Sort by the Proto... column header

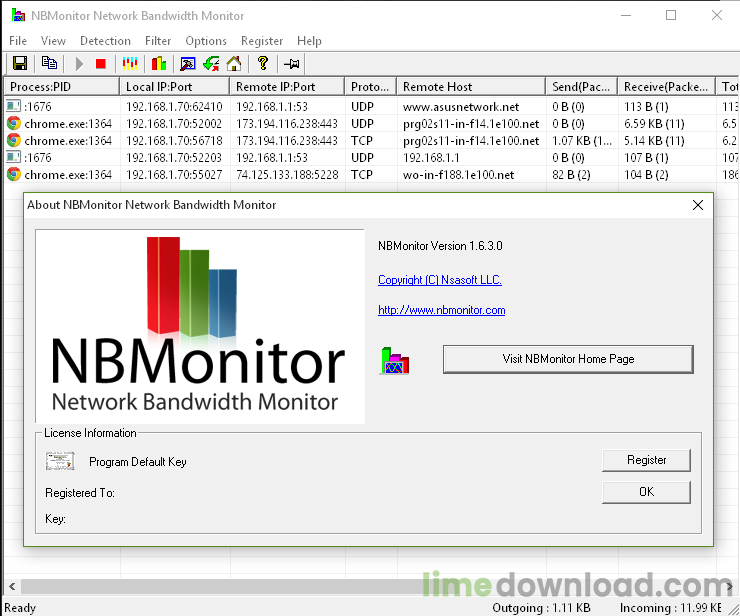pos(370,87)
